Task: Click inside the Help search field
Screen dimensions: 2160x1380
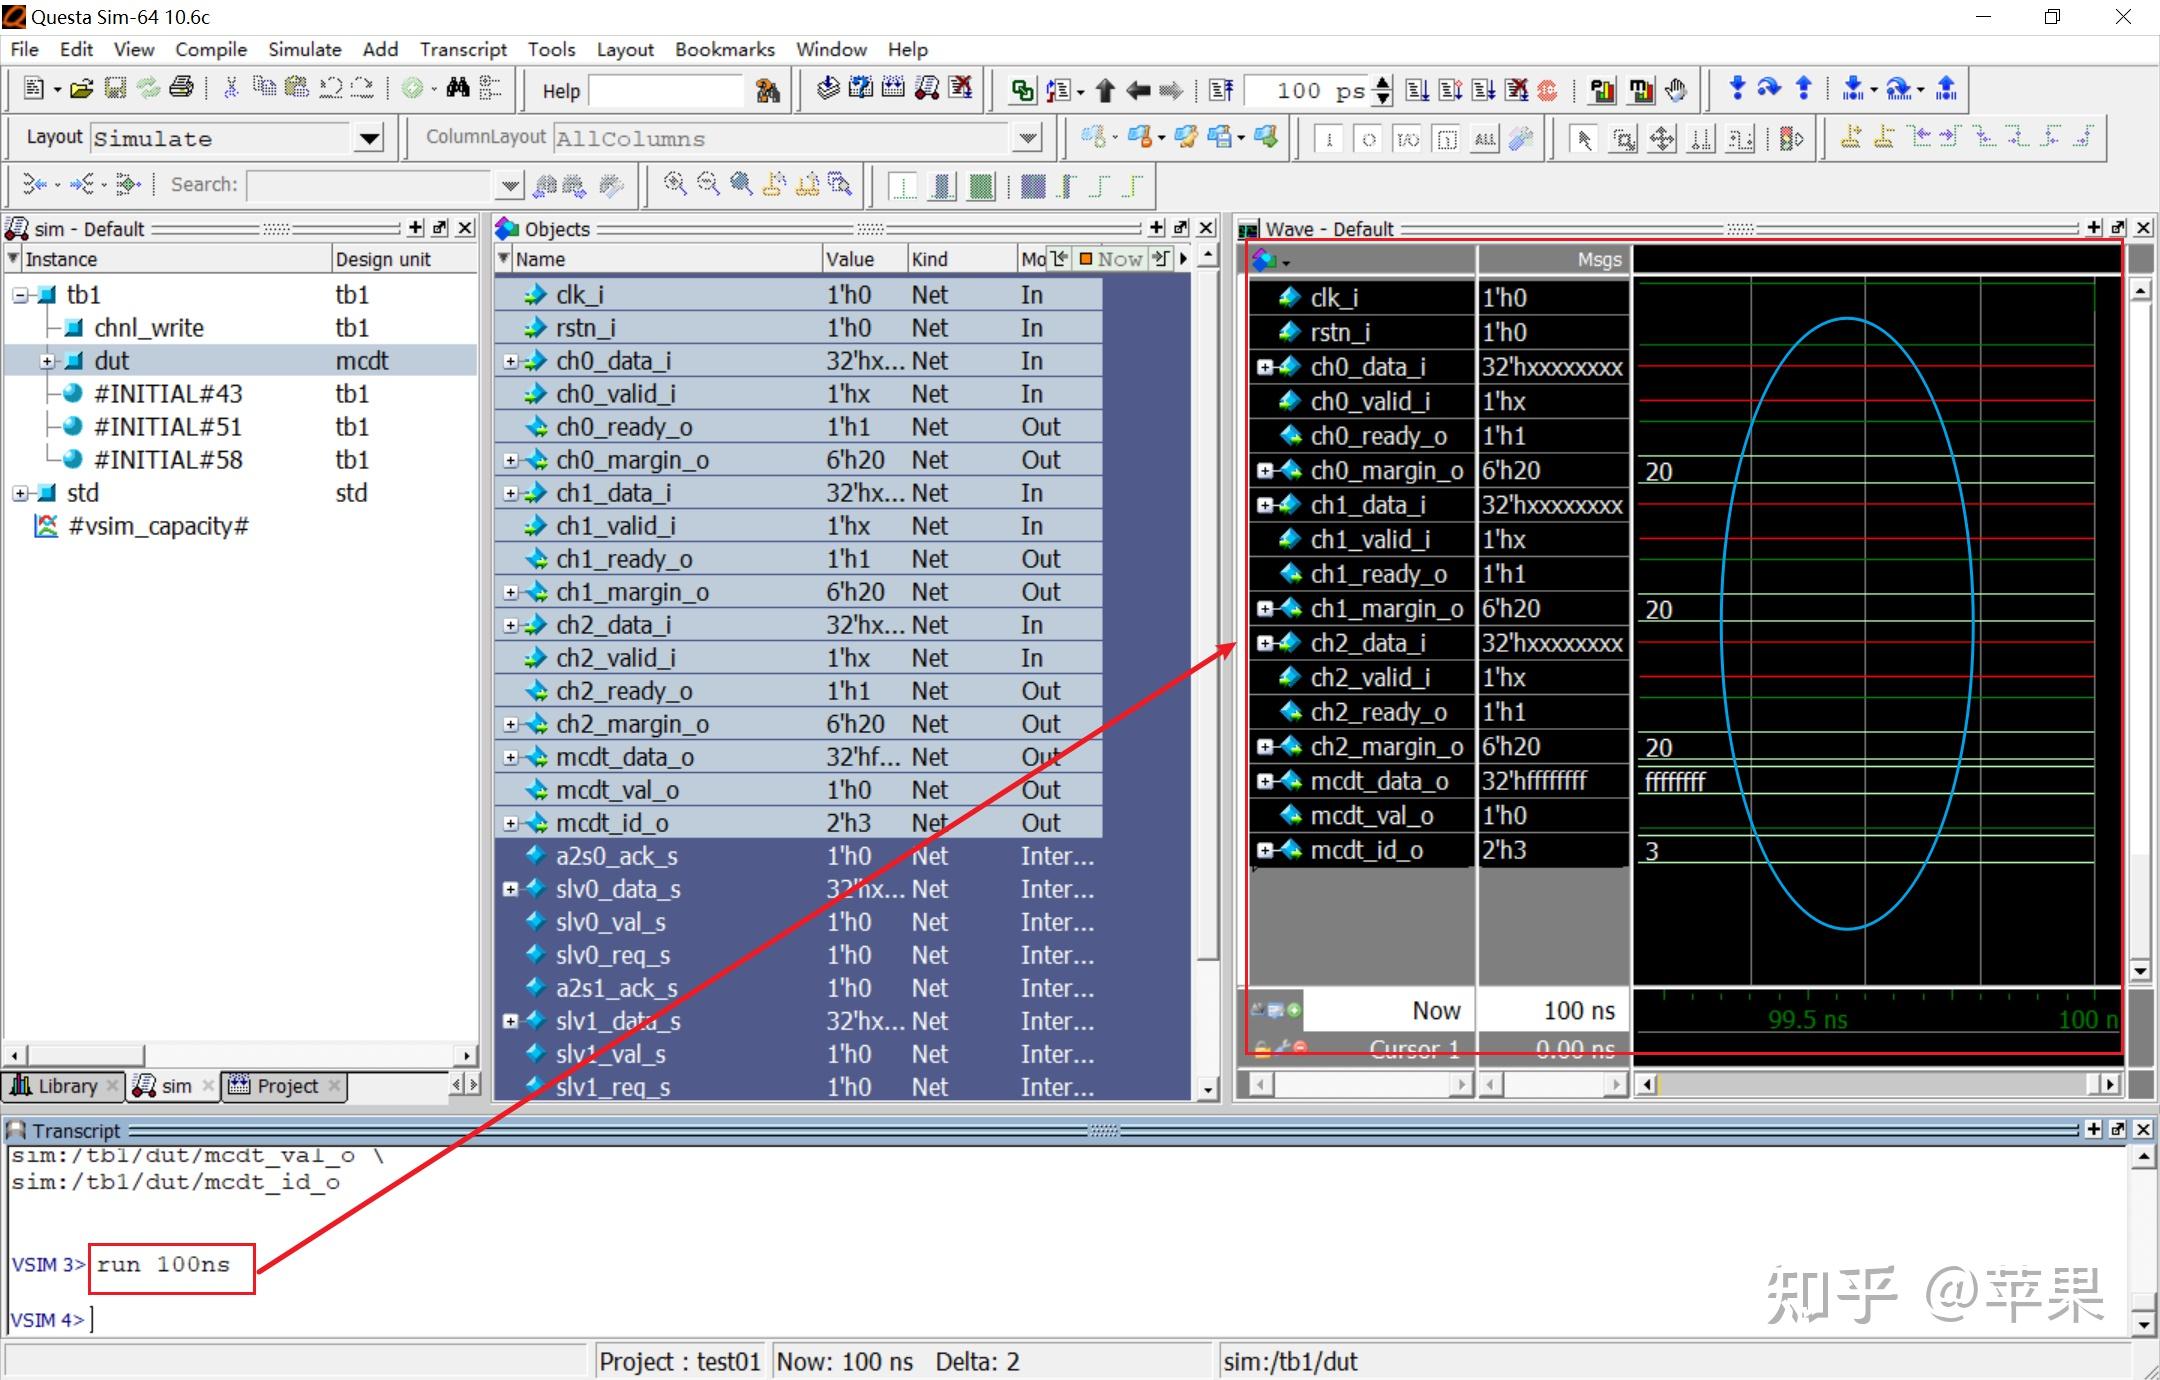Action: [665, 91]
